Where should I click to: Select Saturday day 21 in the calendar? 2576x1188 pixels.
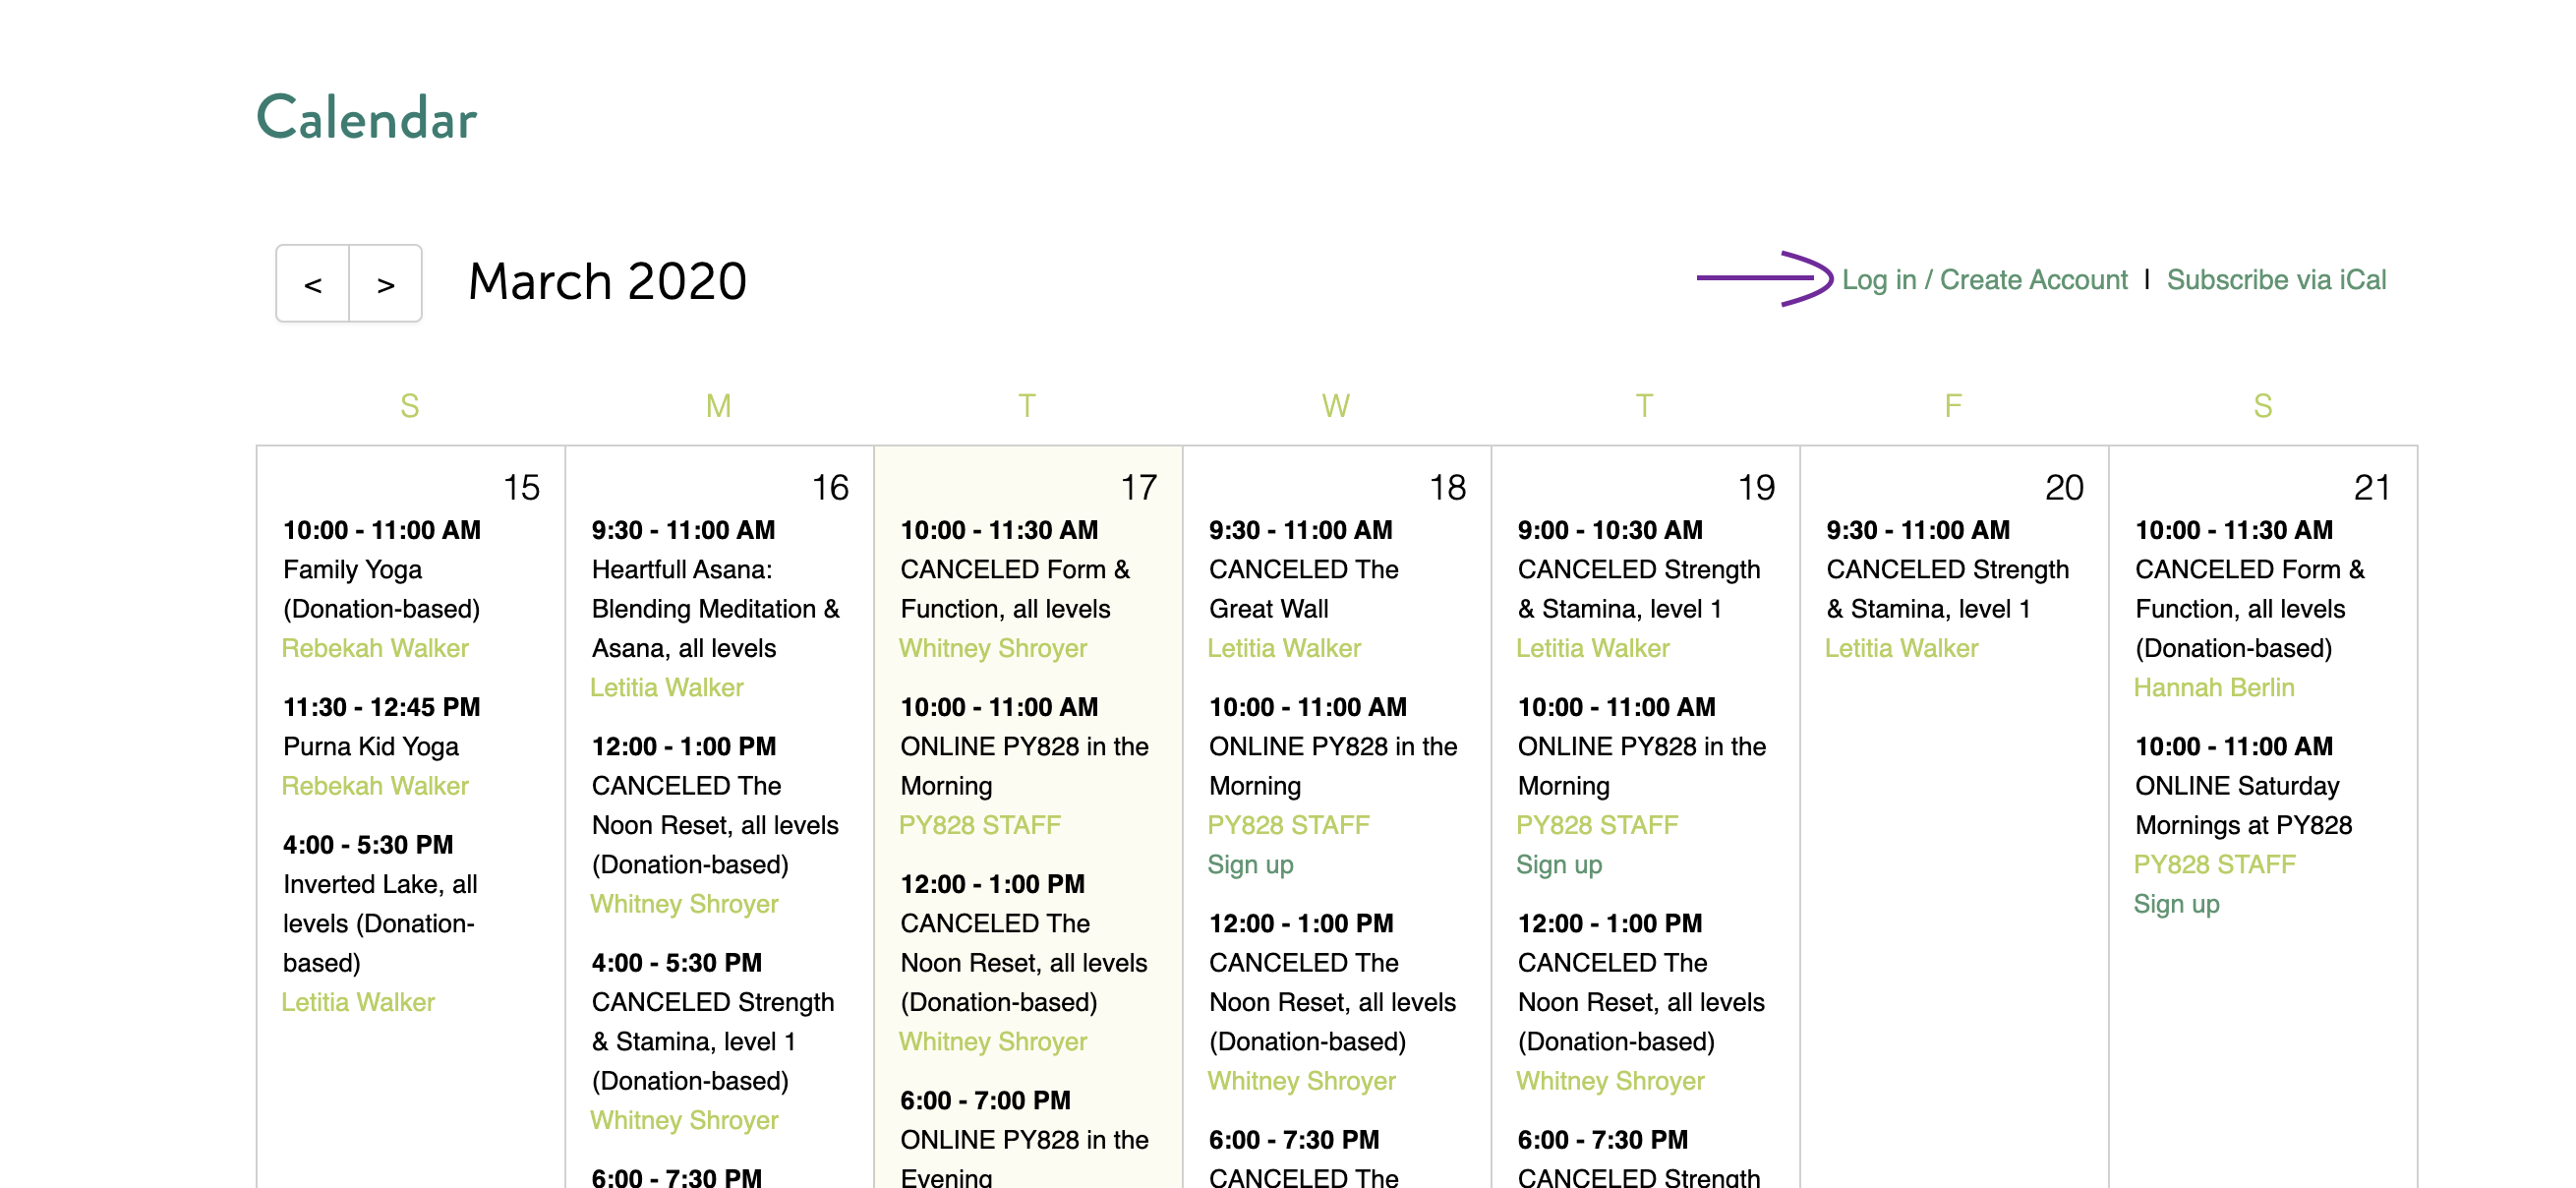pyautogui.click(x=2371, y=488)
